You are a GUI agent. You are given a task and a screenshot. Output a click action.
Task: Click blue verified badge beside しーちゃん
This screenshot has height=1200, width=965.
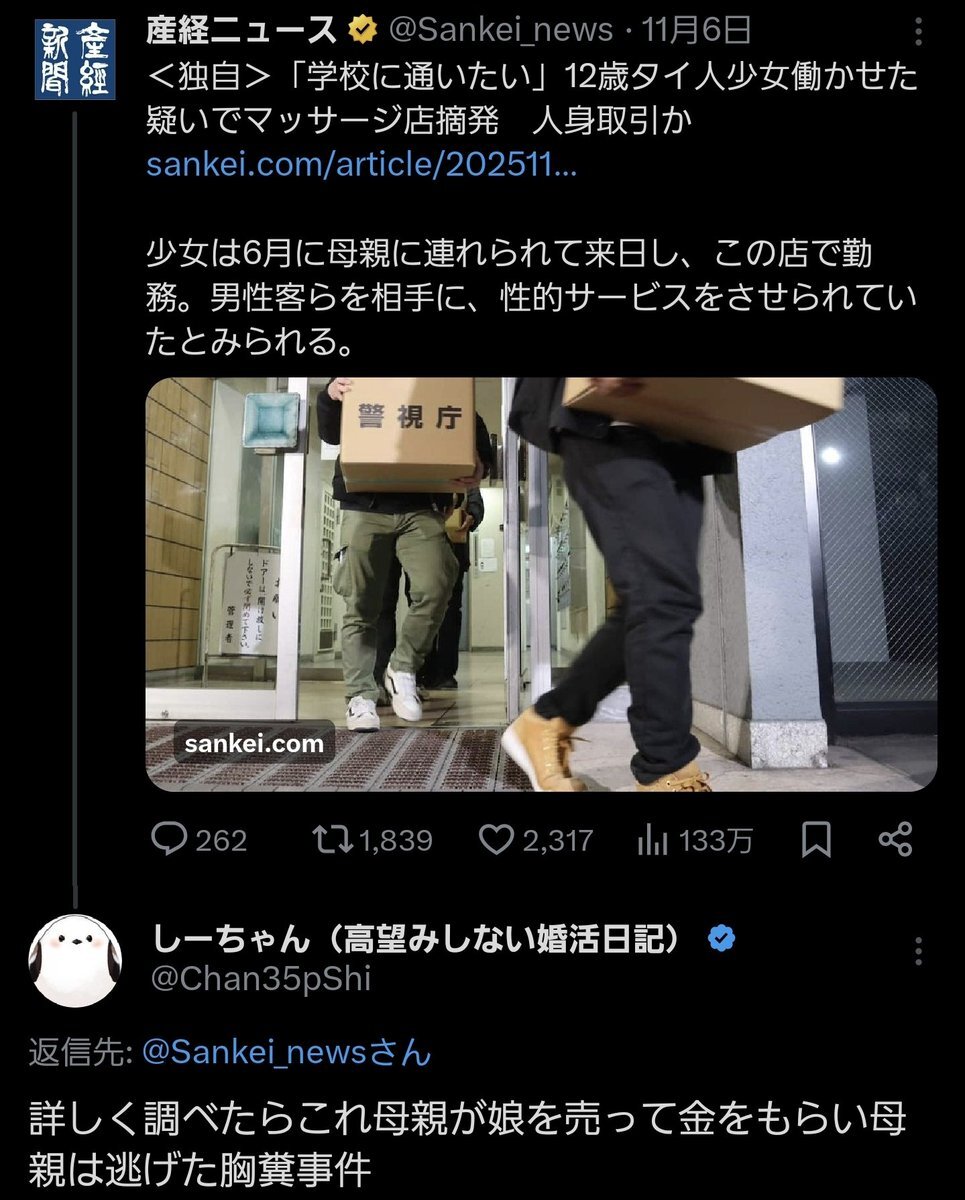tap(721, 938)
